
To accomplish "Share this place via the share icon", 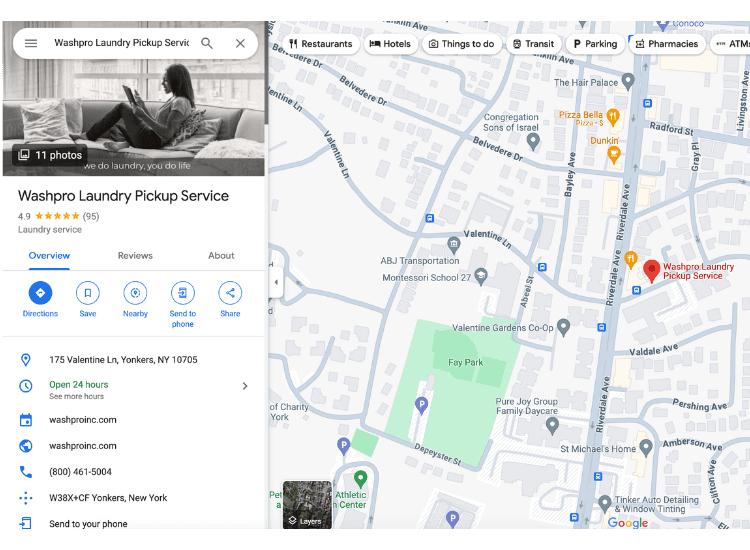I will click(230, 293).
